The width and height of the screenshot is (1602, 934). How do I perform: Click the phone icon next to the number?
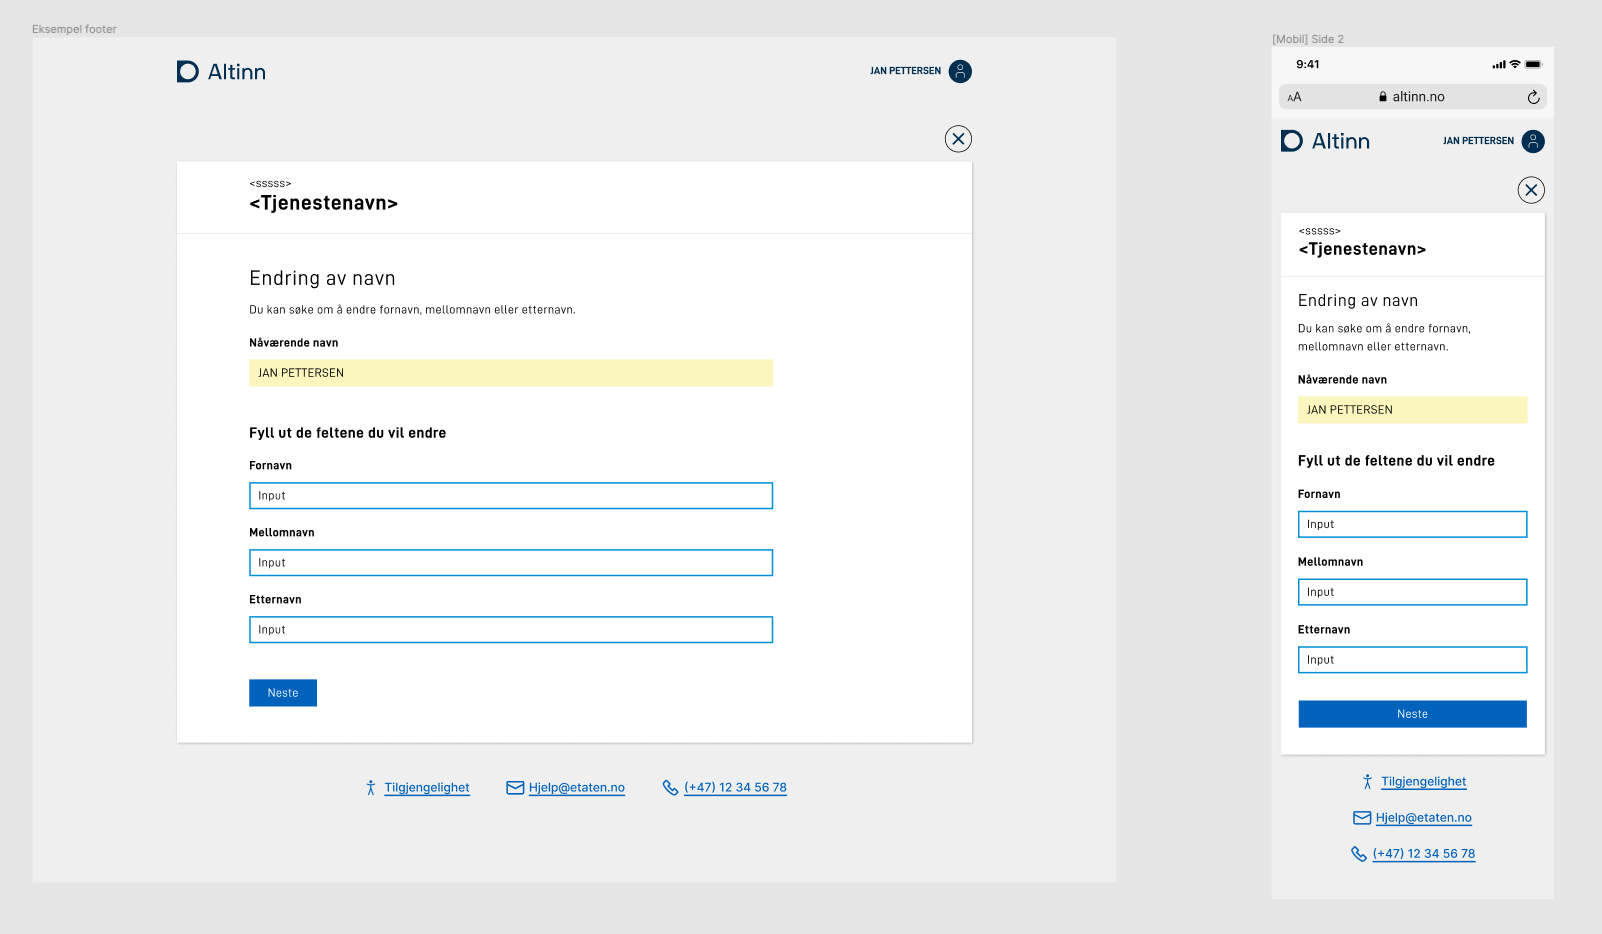pos(669,787)
